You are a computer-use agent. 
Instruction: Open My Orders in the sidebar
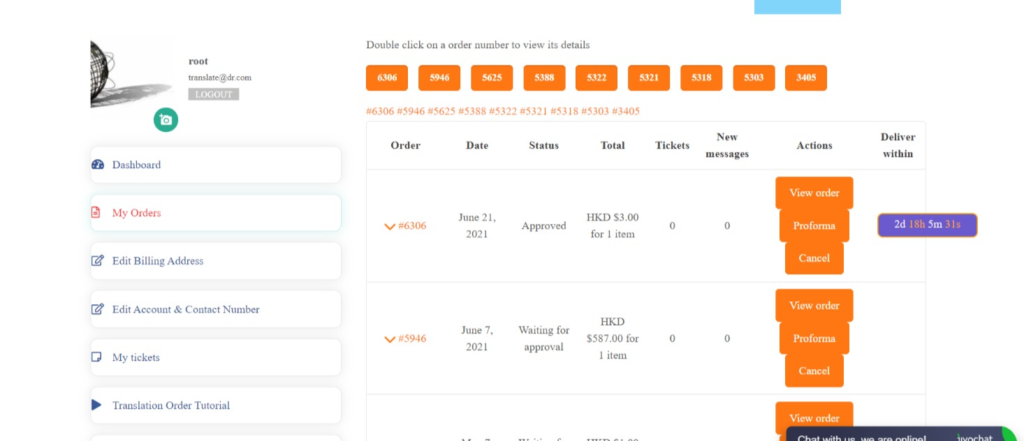click(216, 212)
